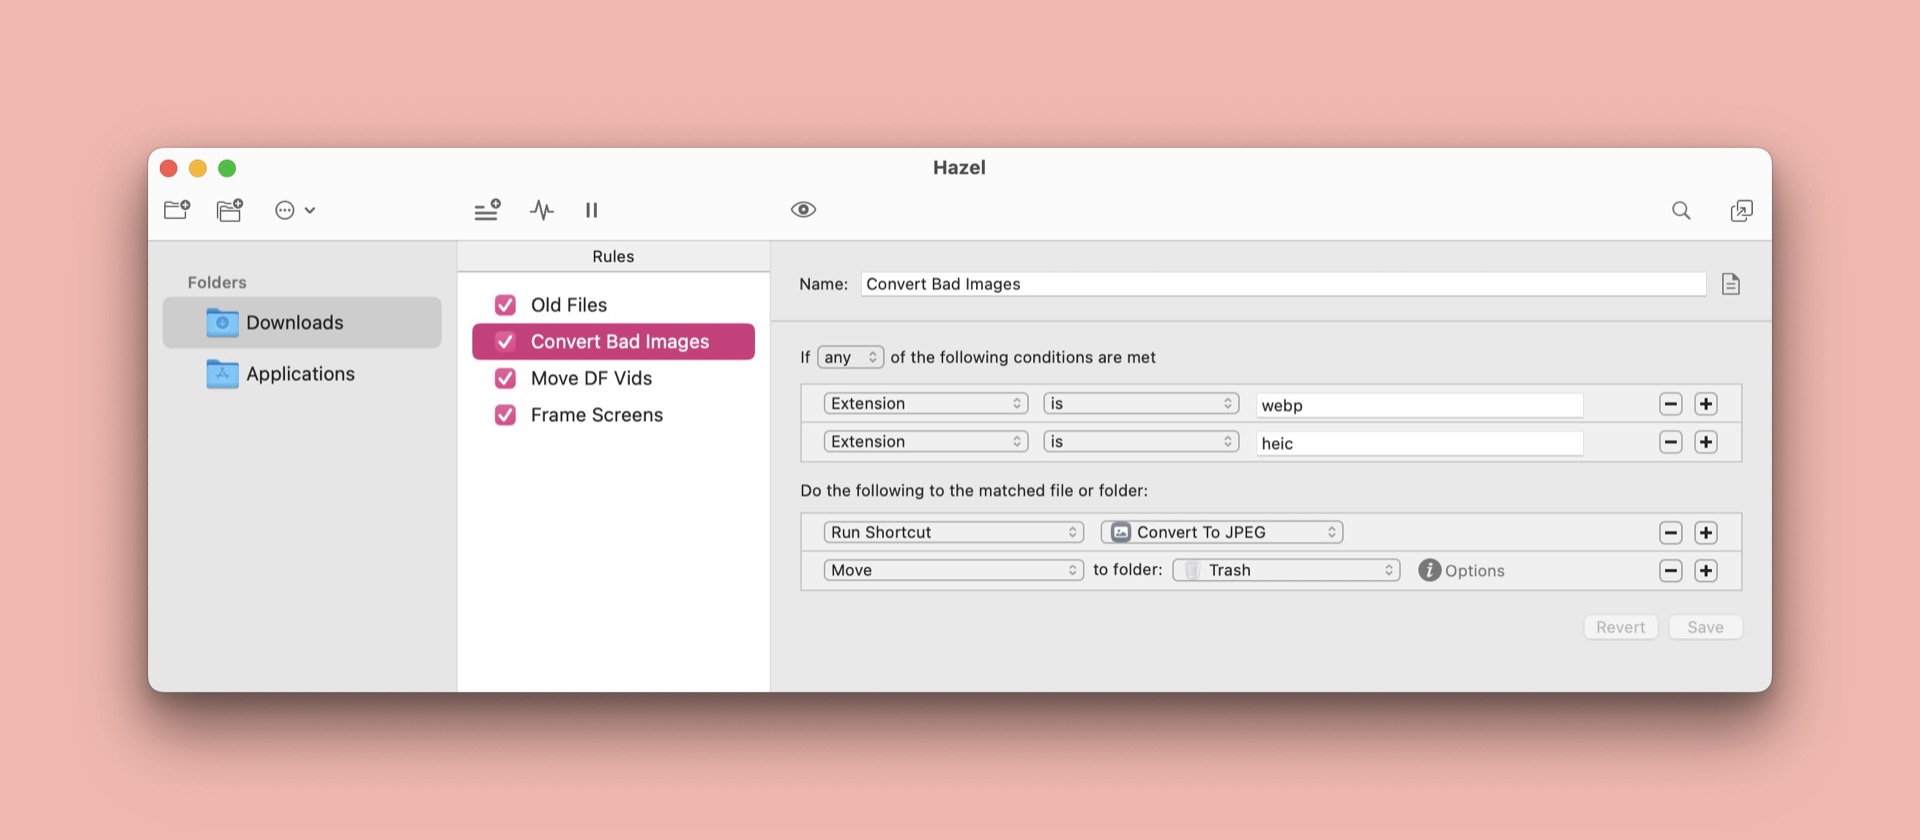Open the ellipsis actions menu in toolbar

pos(295,210)
